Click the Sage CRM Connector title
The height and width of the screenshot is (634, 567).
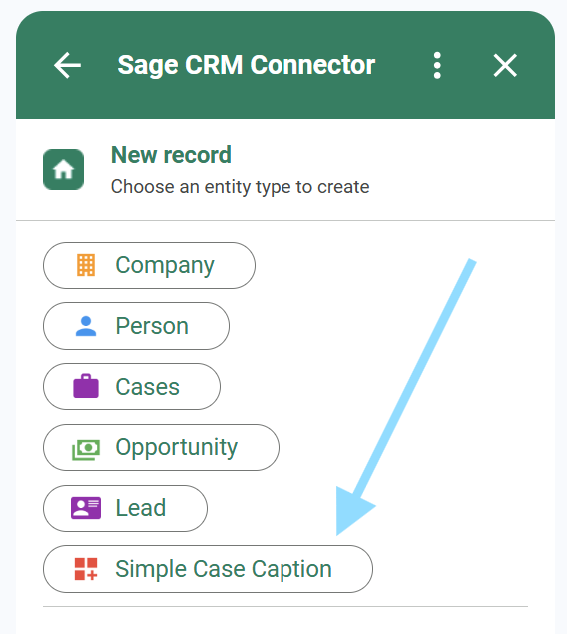coord(246,65)
